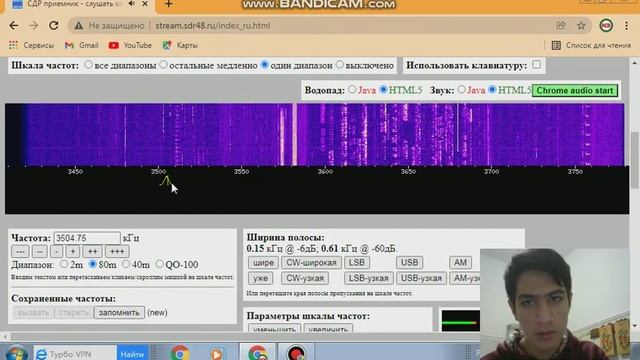Open Карты maps bookmark
640x360 pixels.
(180, 45)
